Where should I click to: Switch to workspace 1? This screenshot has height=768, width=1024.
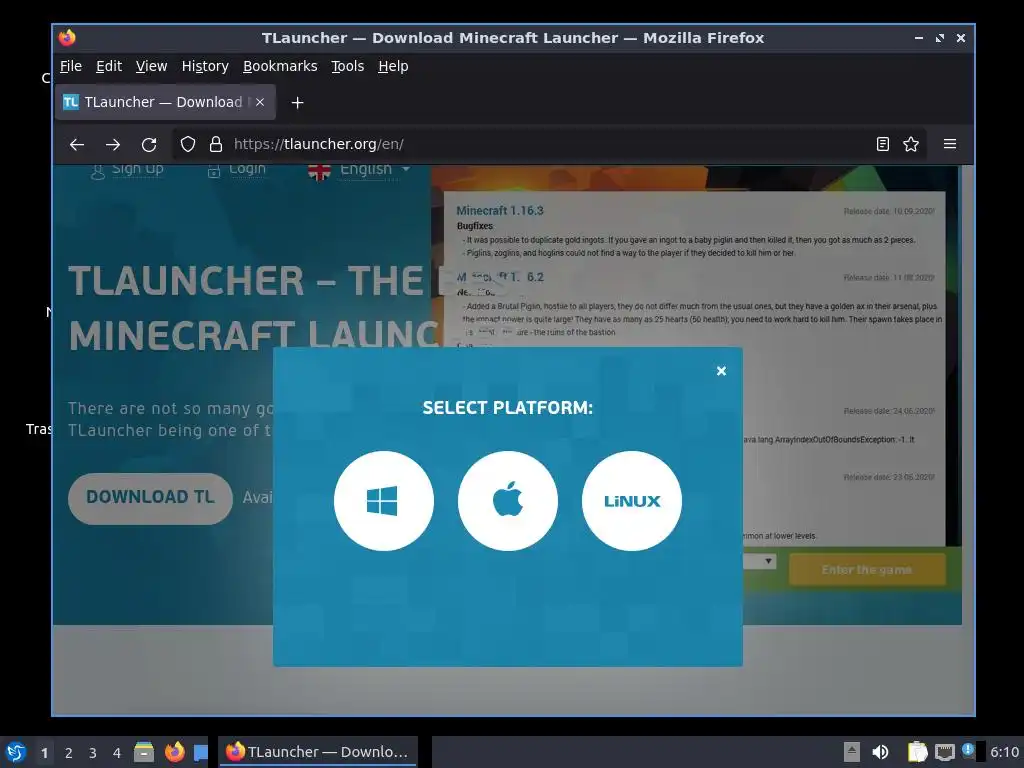click(x=44, y=753)
